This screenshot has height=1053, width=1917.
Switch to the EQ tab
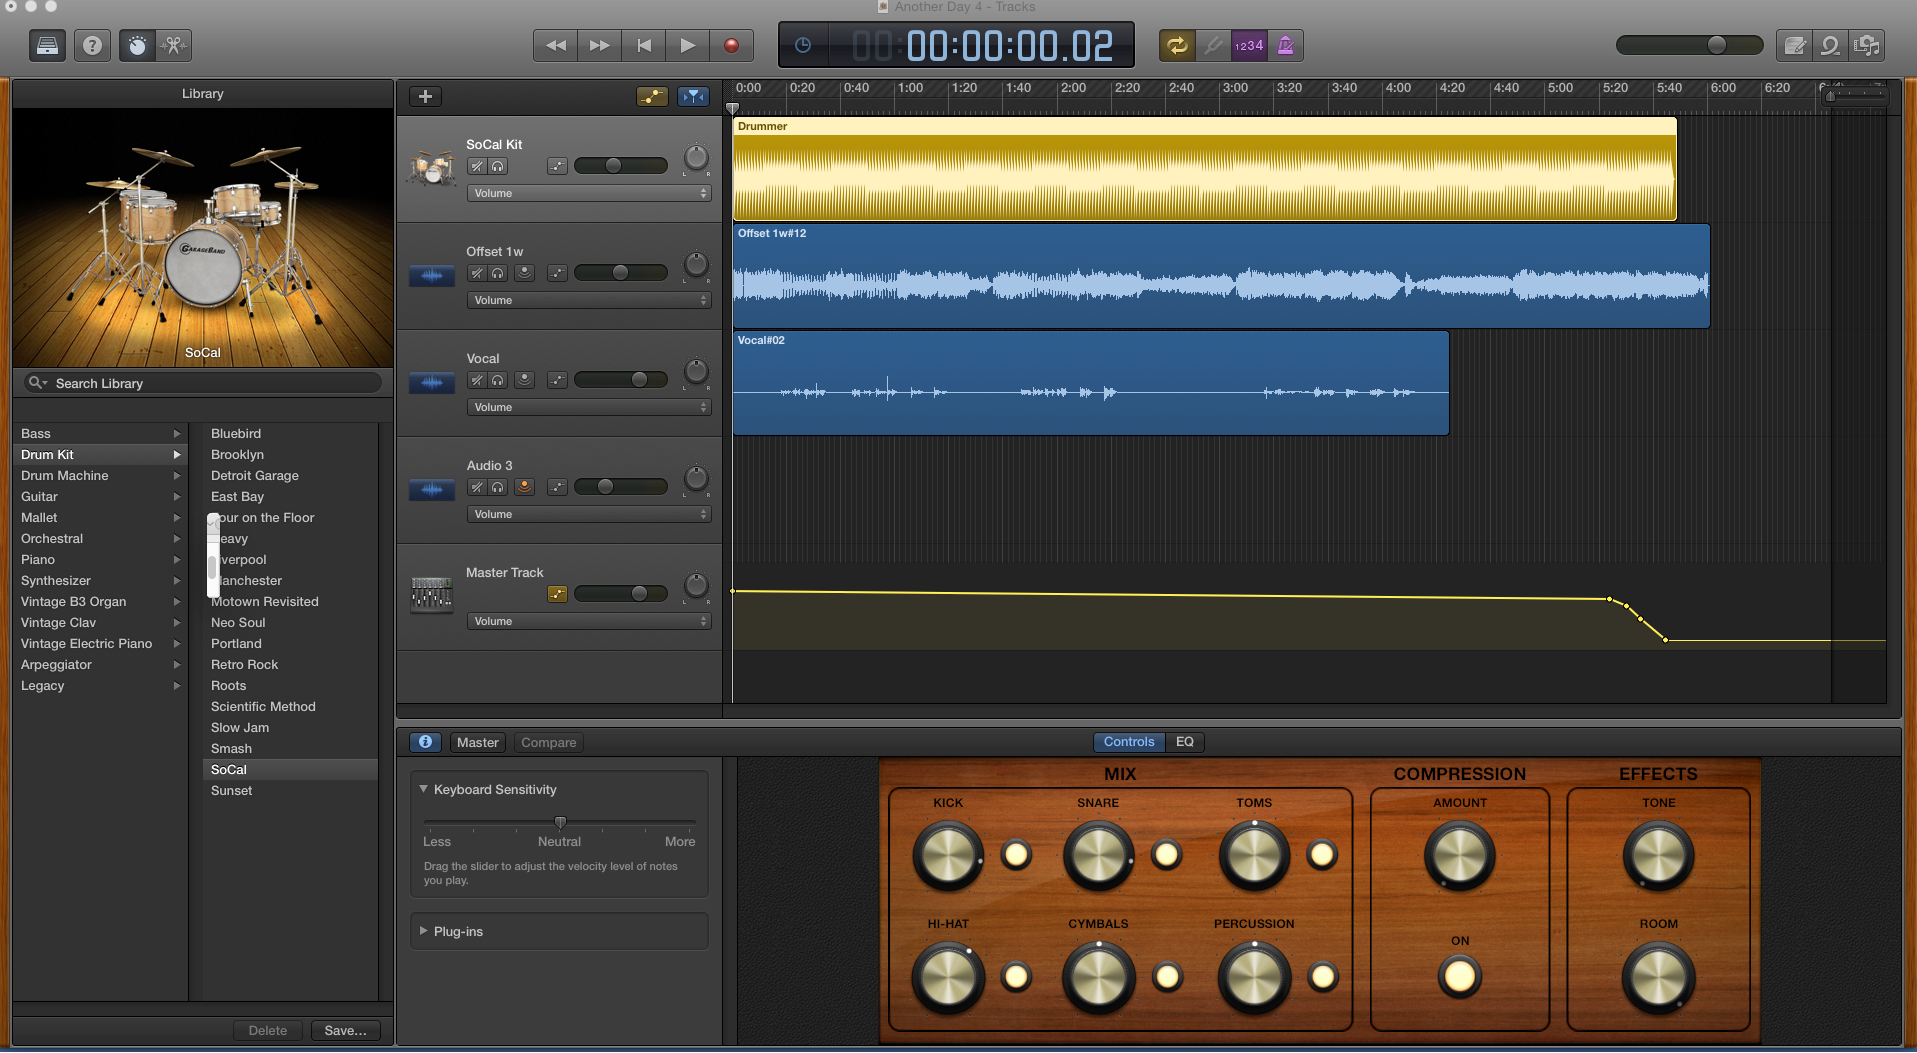(x=1184, y=742)
